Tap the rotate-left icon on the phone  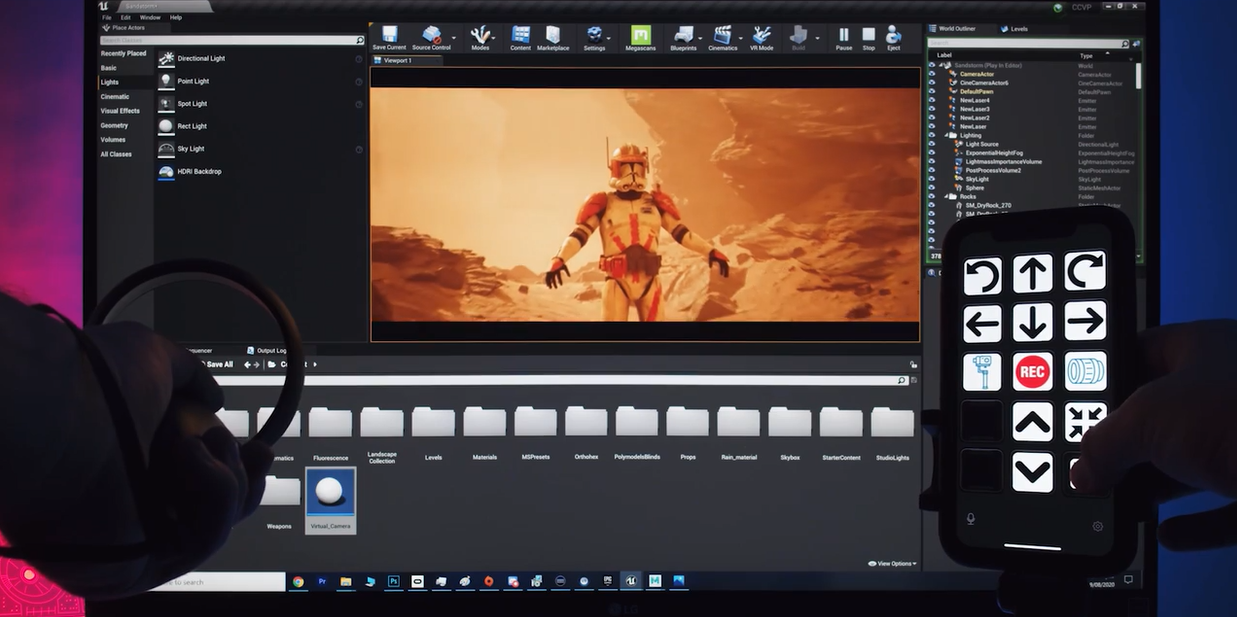(982, 274)
